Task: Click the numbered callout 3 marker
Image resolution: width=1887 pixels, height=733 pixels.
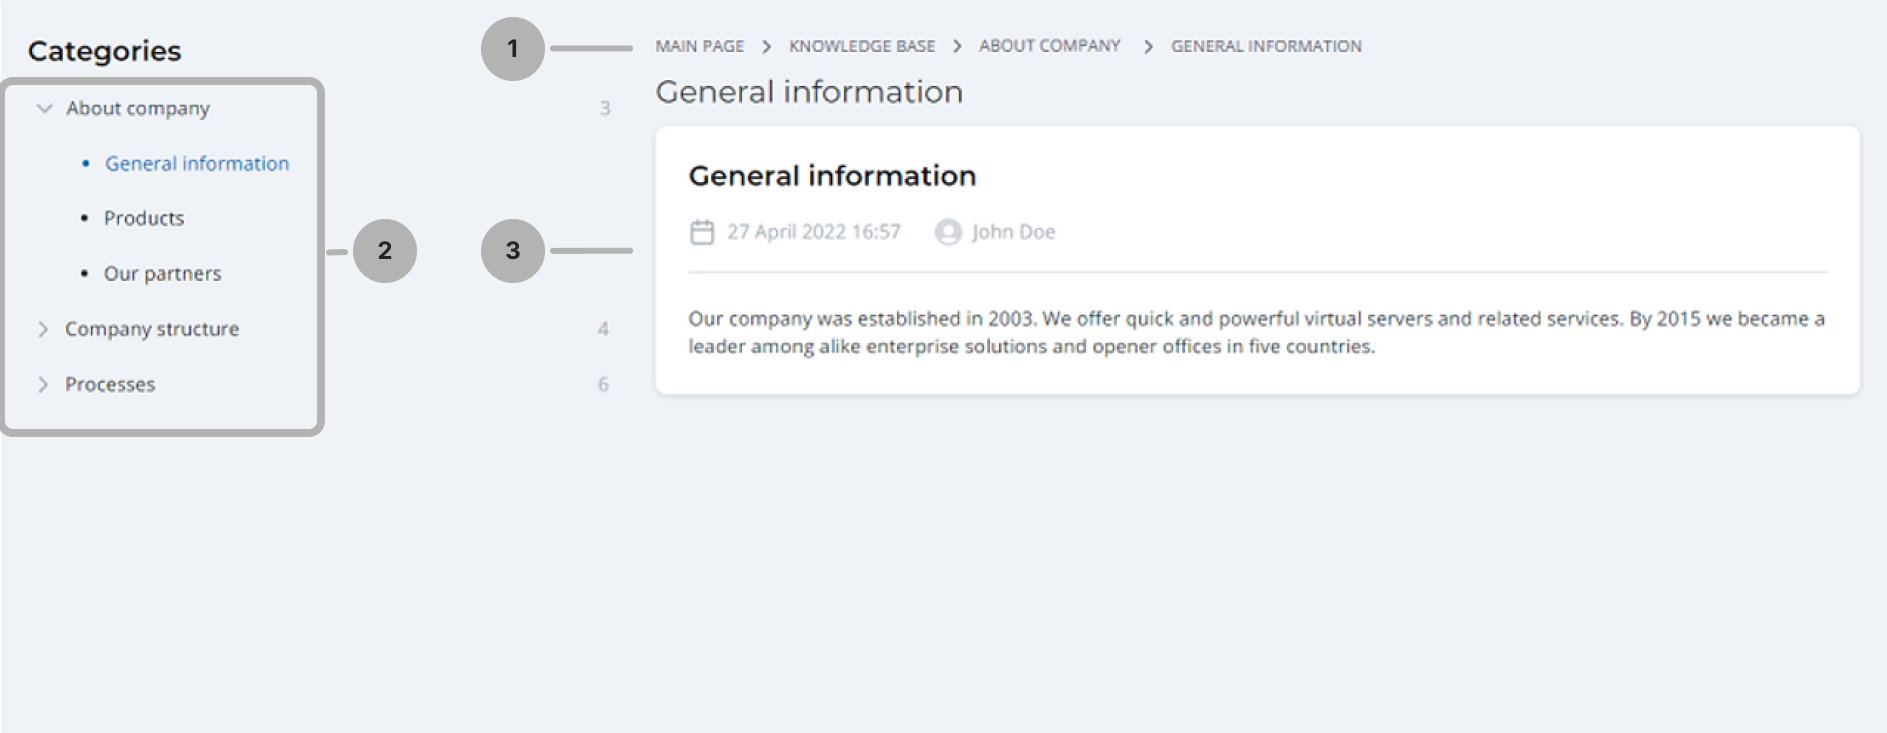Action: pyautogui.click(x=512, y=250)
